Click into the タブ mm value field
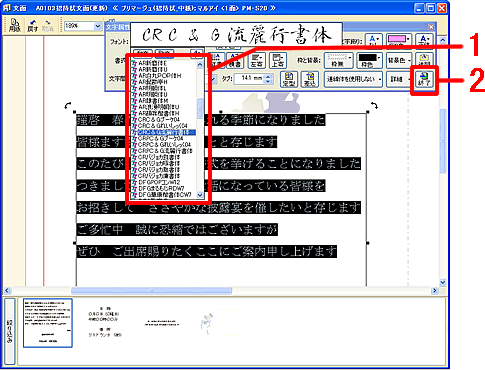The height and width of the screenshot is (370, 485). click(249, 79)
